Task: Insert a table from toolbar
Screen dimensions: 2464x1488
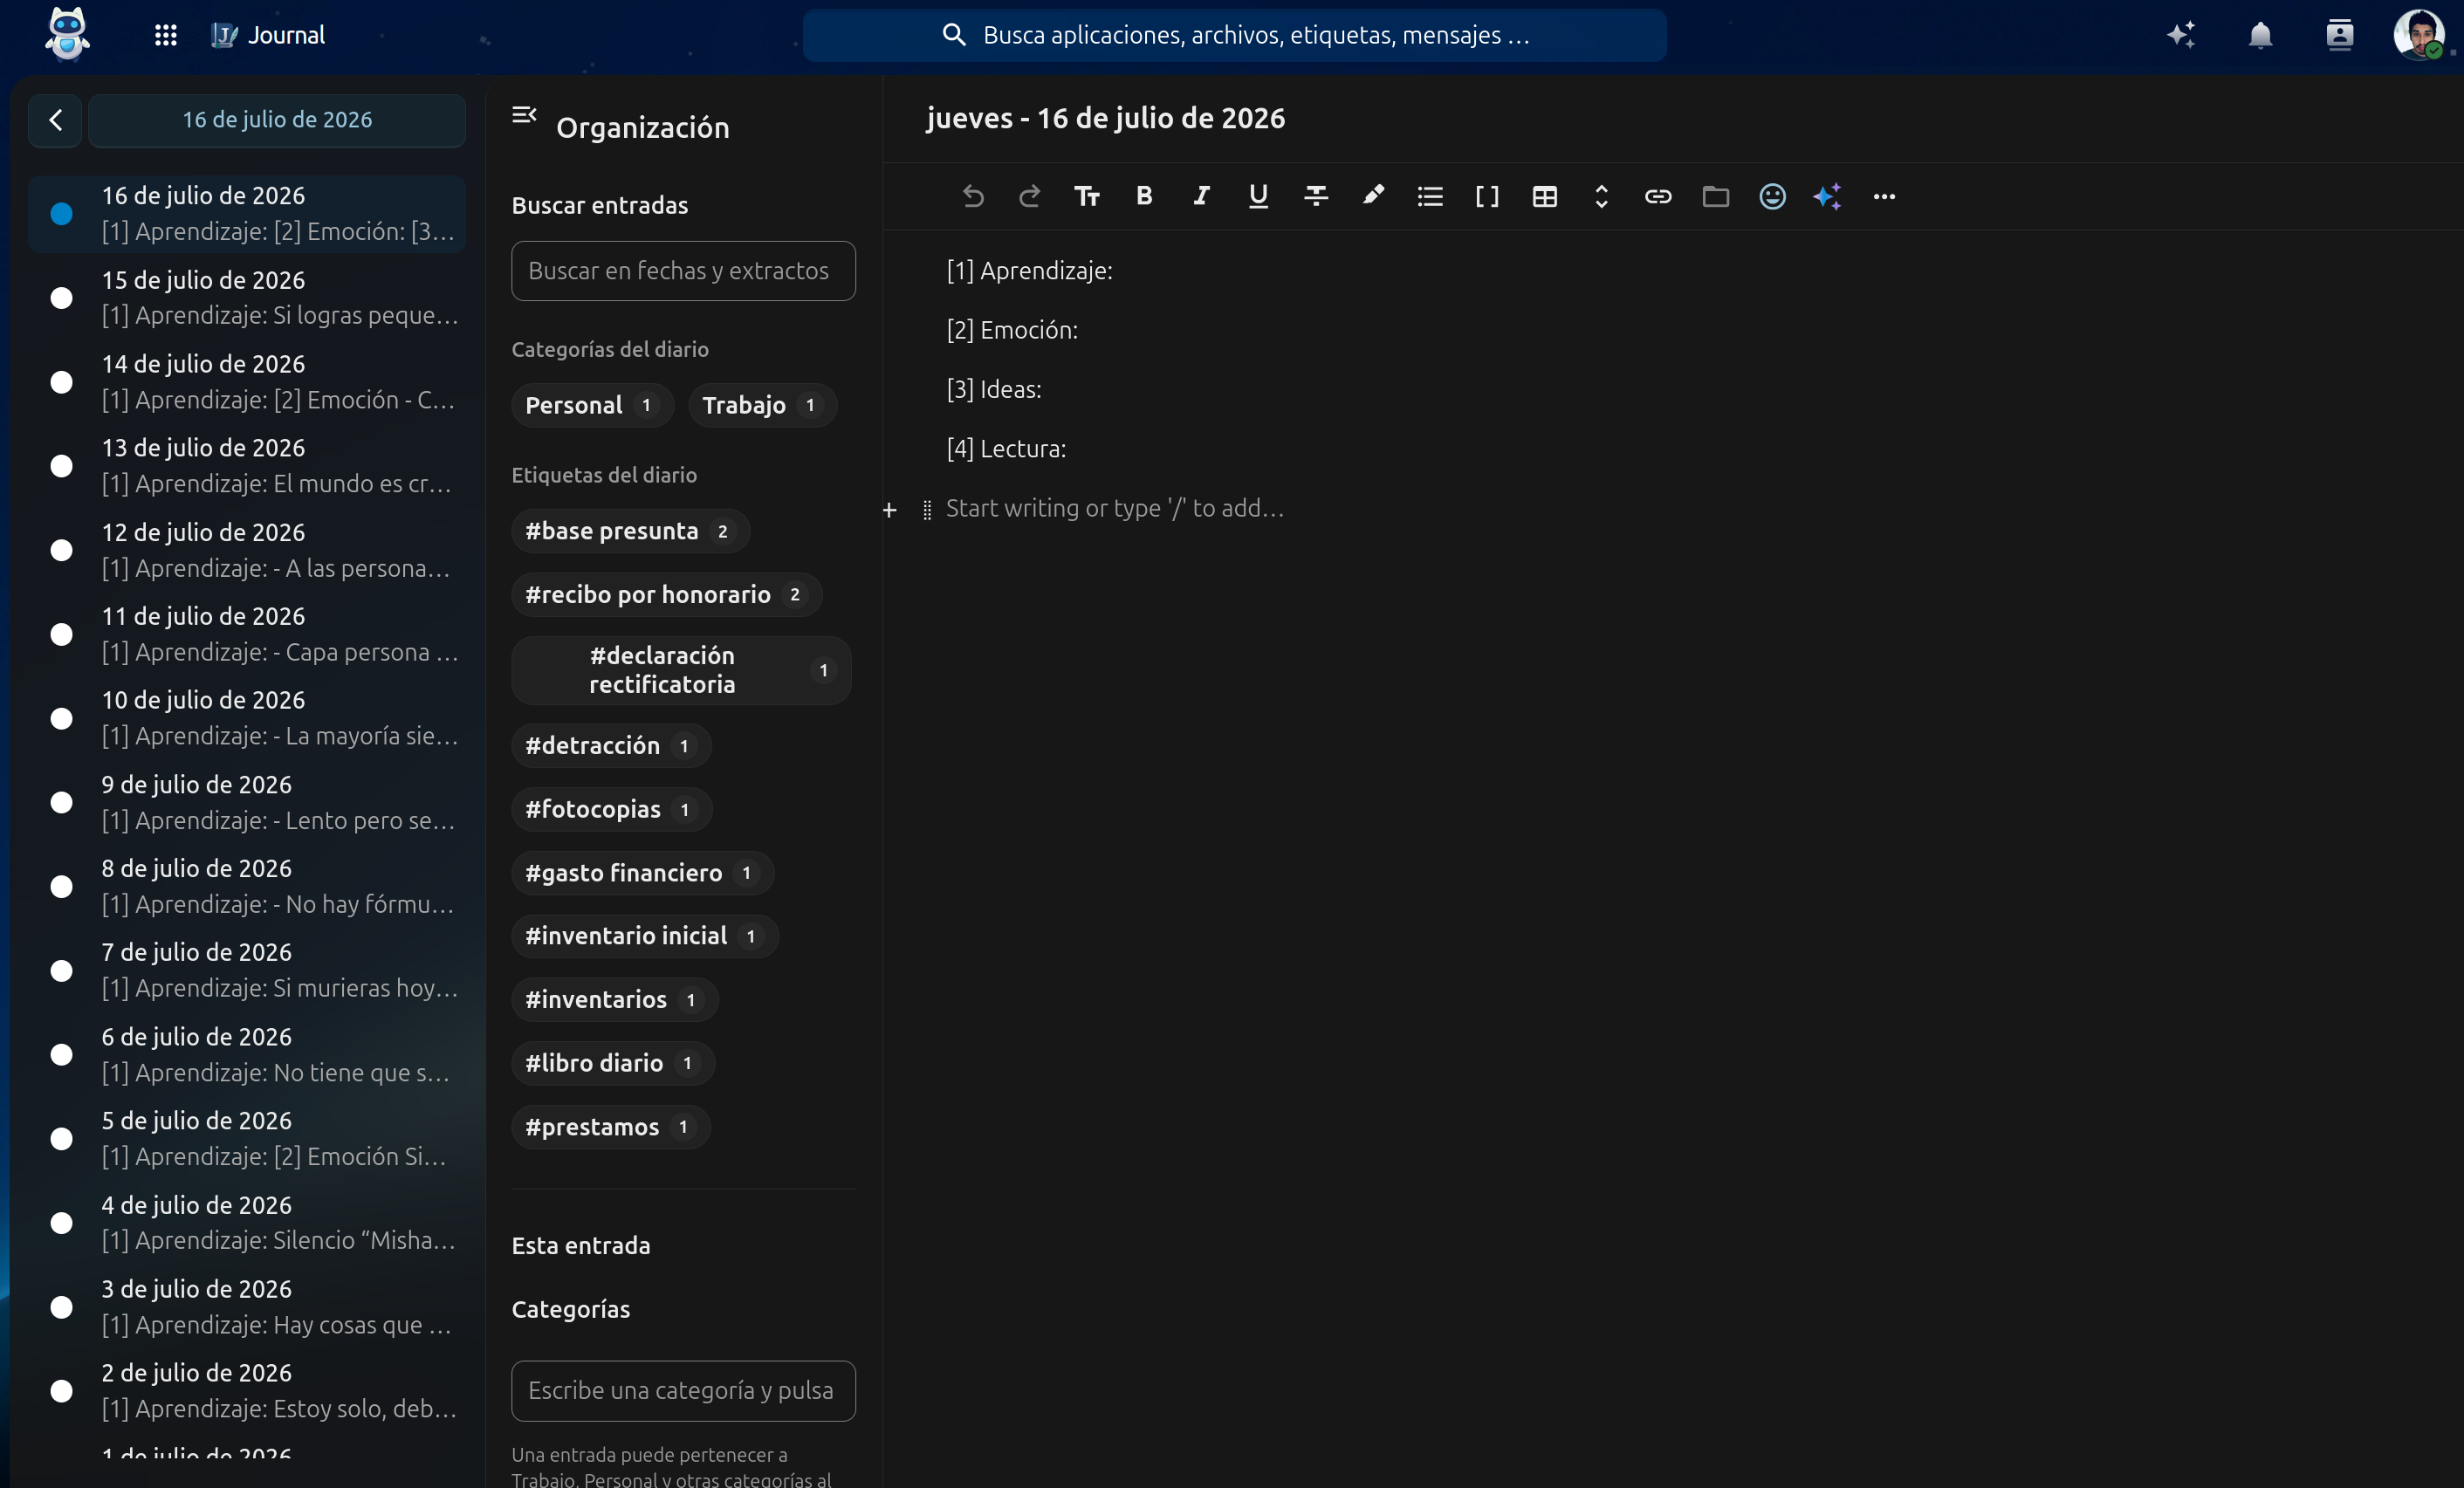Action: [x=1545, y=196]
